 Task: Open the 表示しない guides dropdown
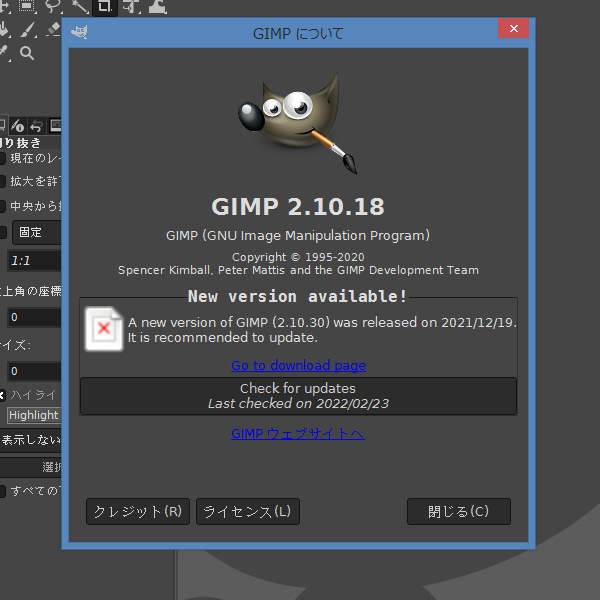[31, 440]
